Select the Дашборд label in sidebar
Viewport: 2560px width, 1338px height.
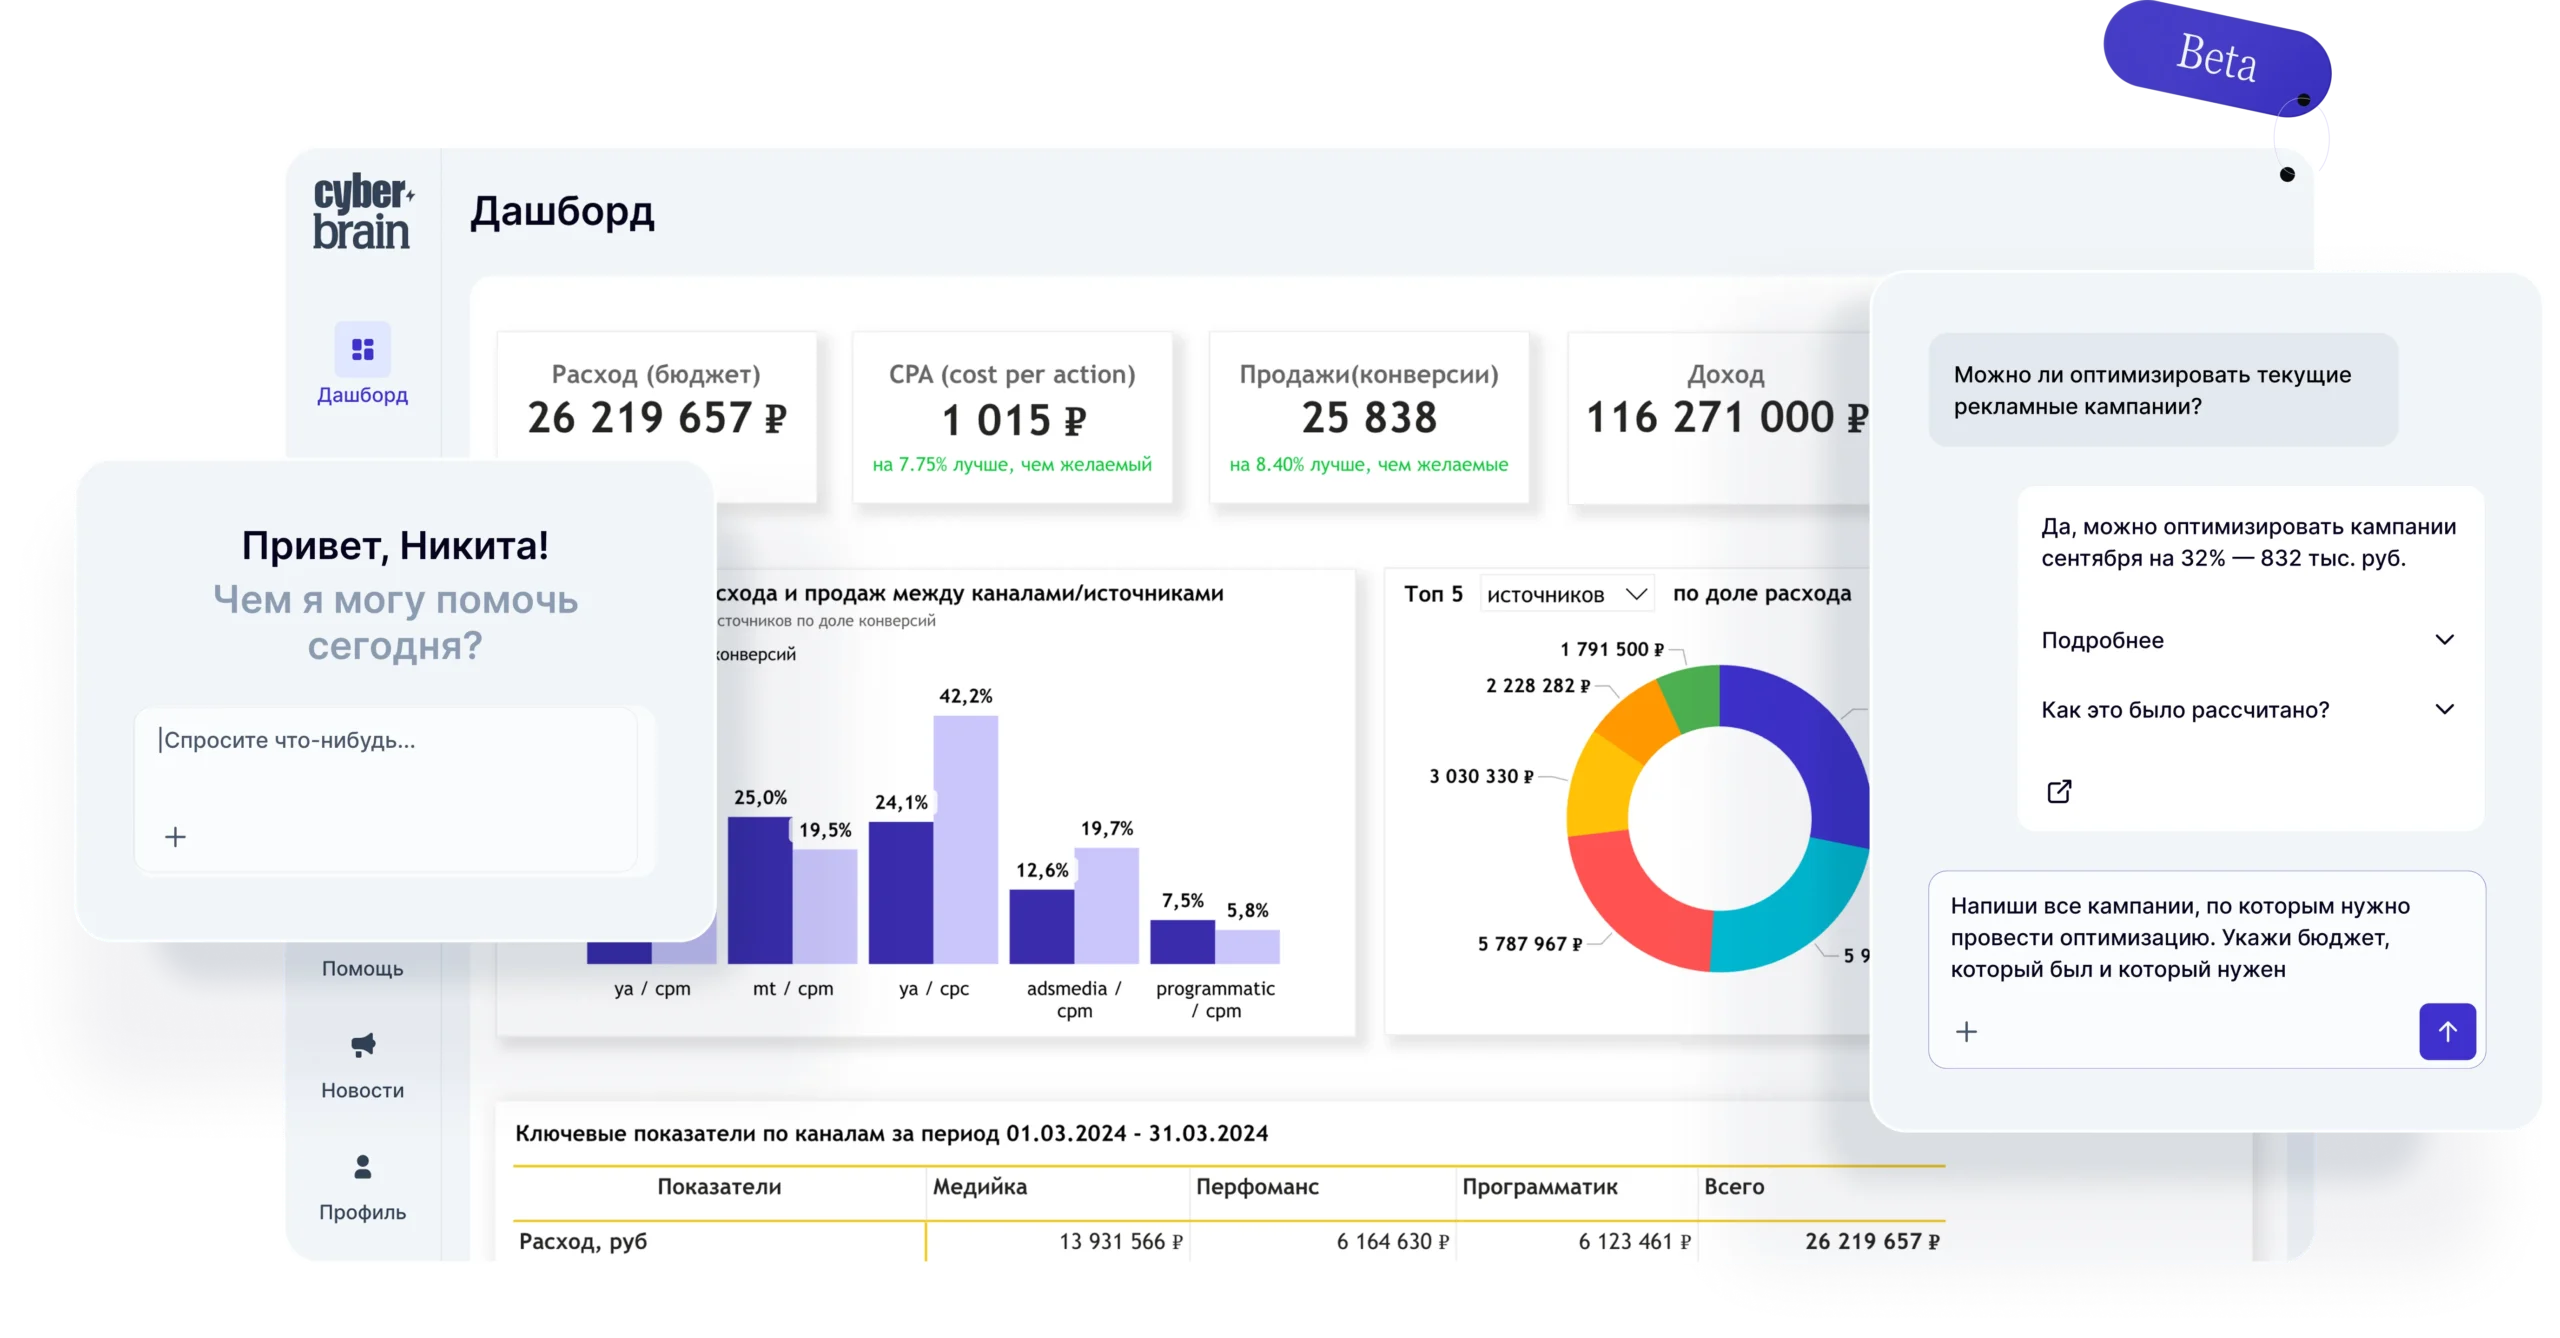(362, 395)
